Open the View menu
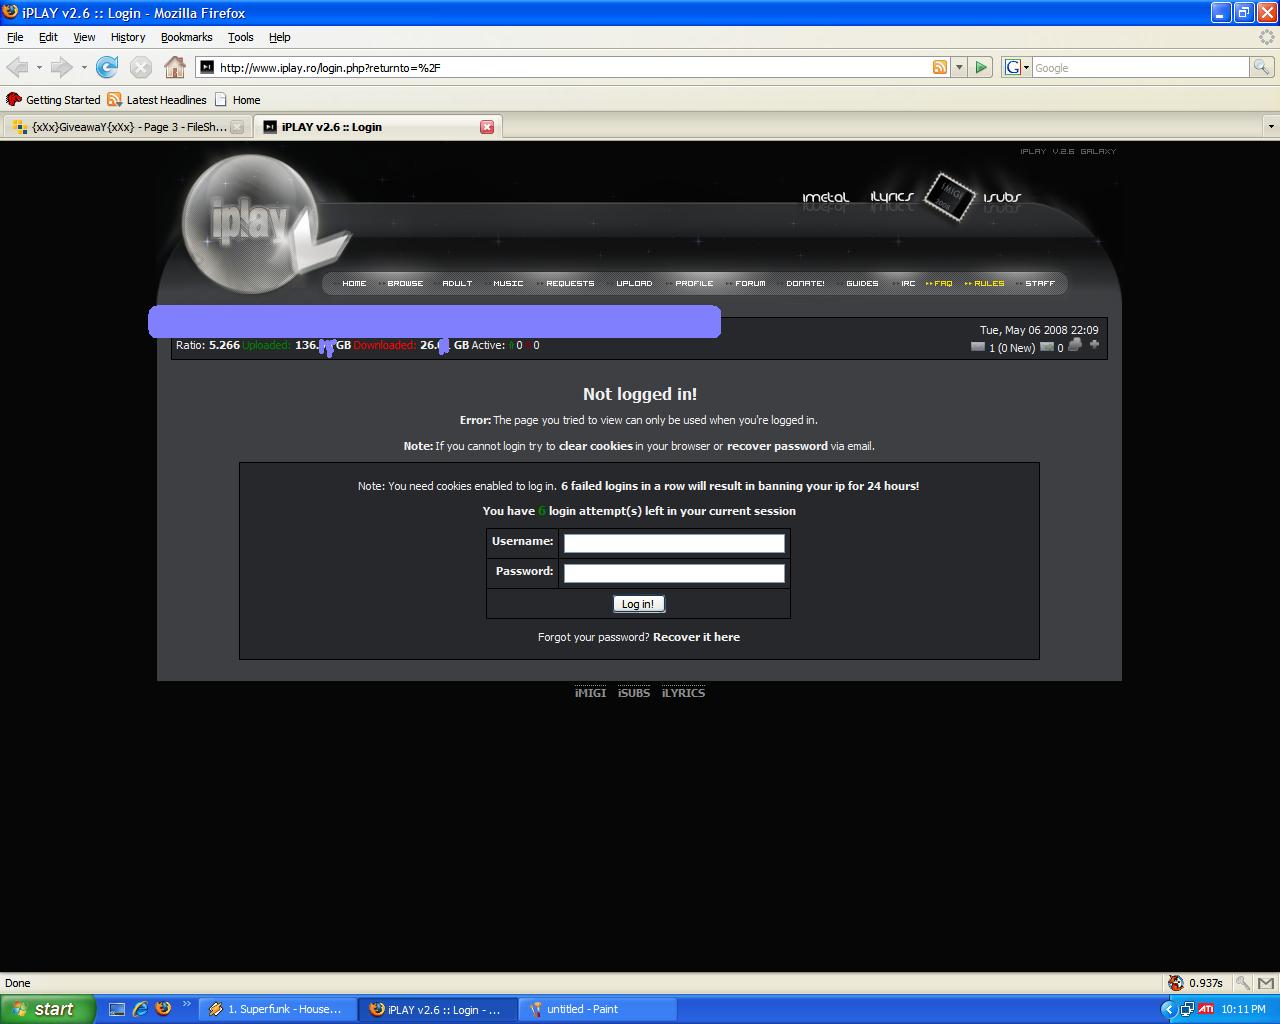 84,37
